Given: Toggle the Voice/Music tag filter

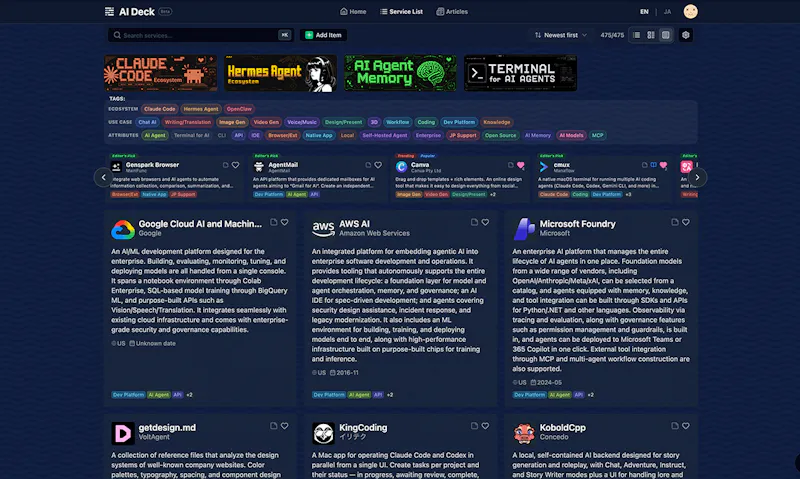Looking at the screenshot, I should (x=302, y=122).
